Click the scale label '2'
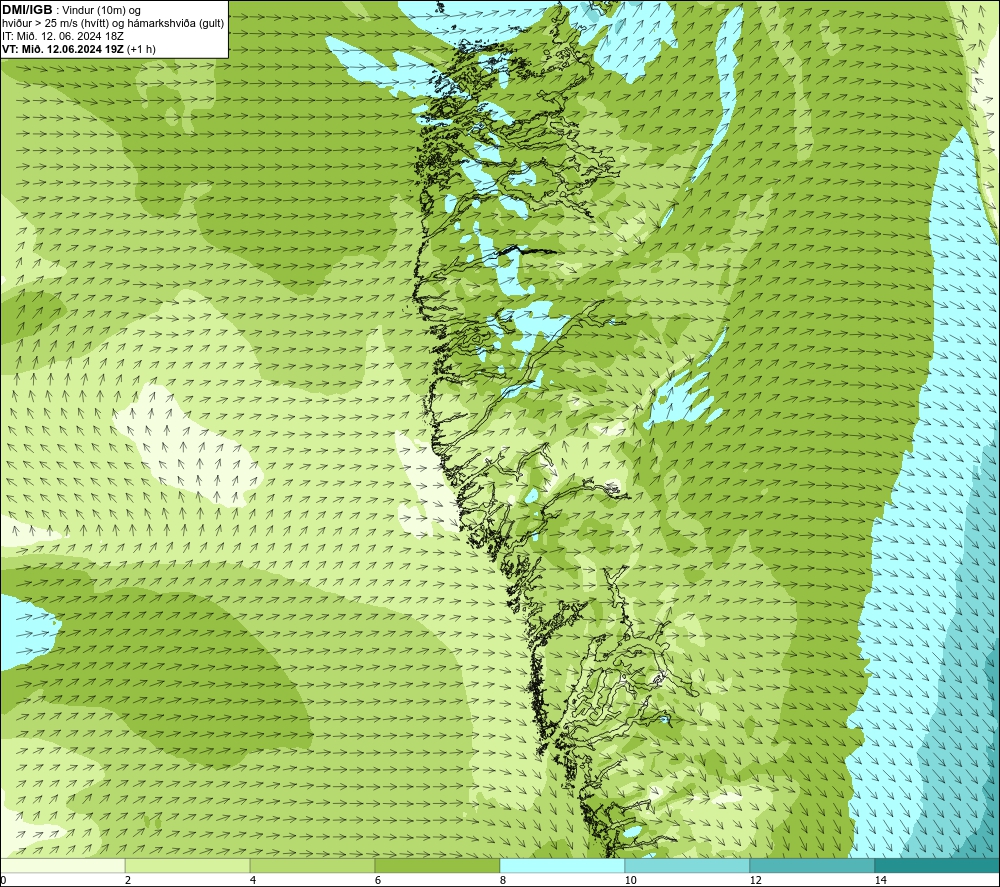This screenshot has width=1000, height=887. (x=128, y=880)
